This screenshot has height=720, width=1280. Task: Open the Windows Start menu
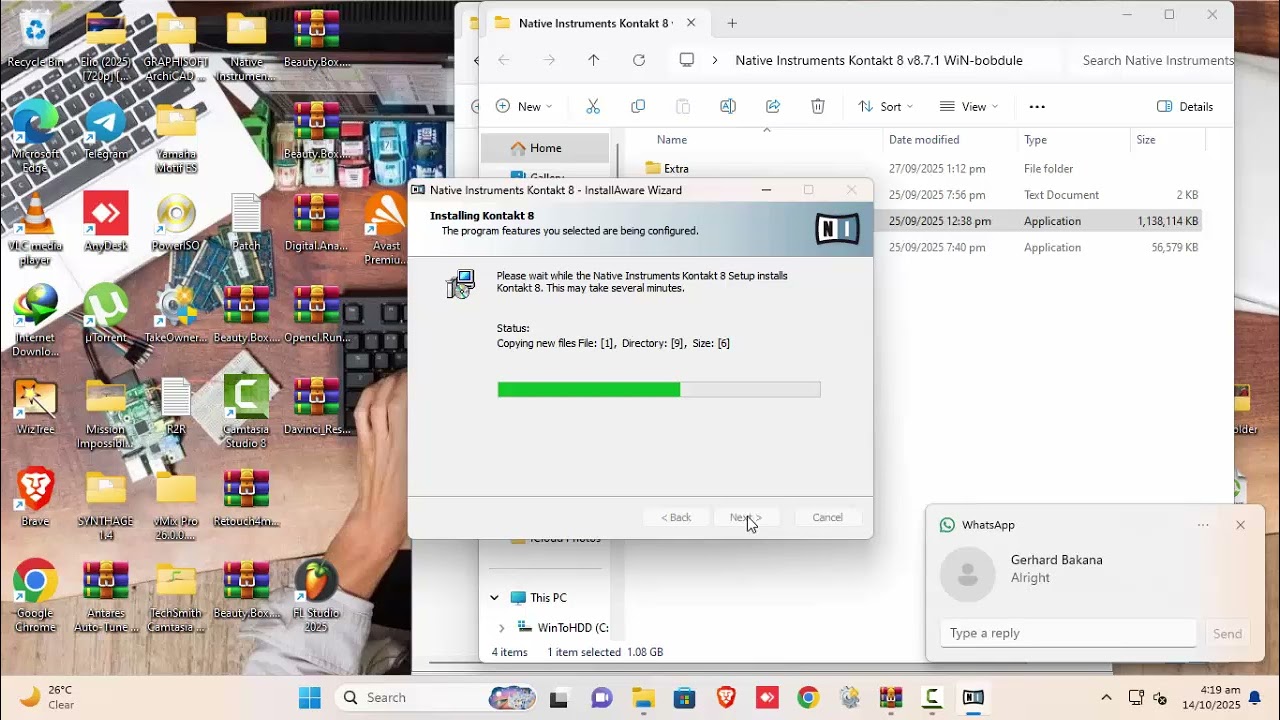point(310,697)
